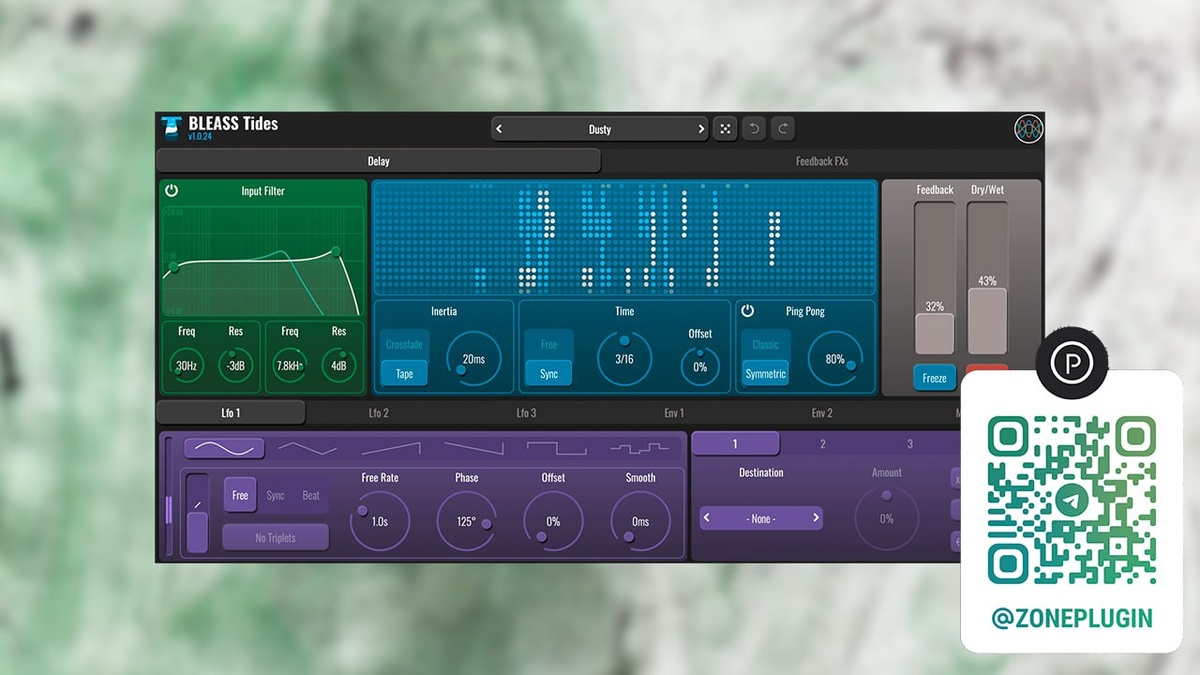This screenshot has width=1200, height=675.
Task: Click the BLEASS Tides logo icon
Action: (x=171, y=127)
